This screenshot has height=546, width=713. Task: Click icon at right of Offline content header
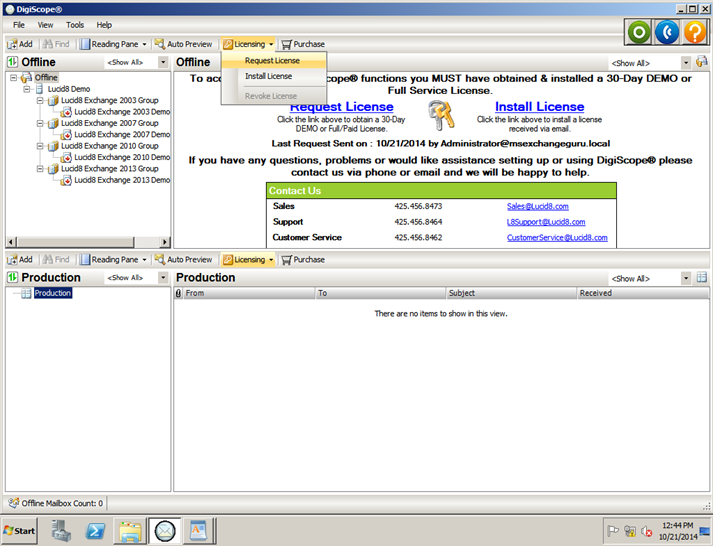tap(702, 61)
